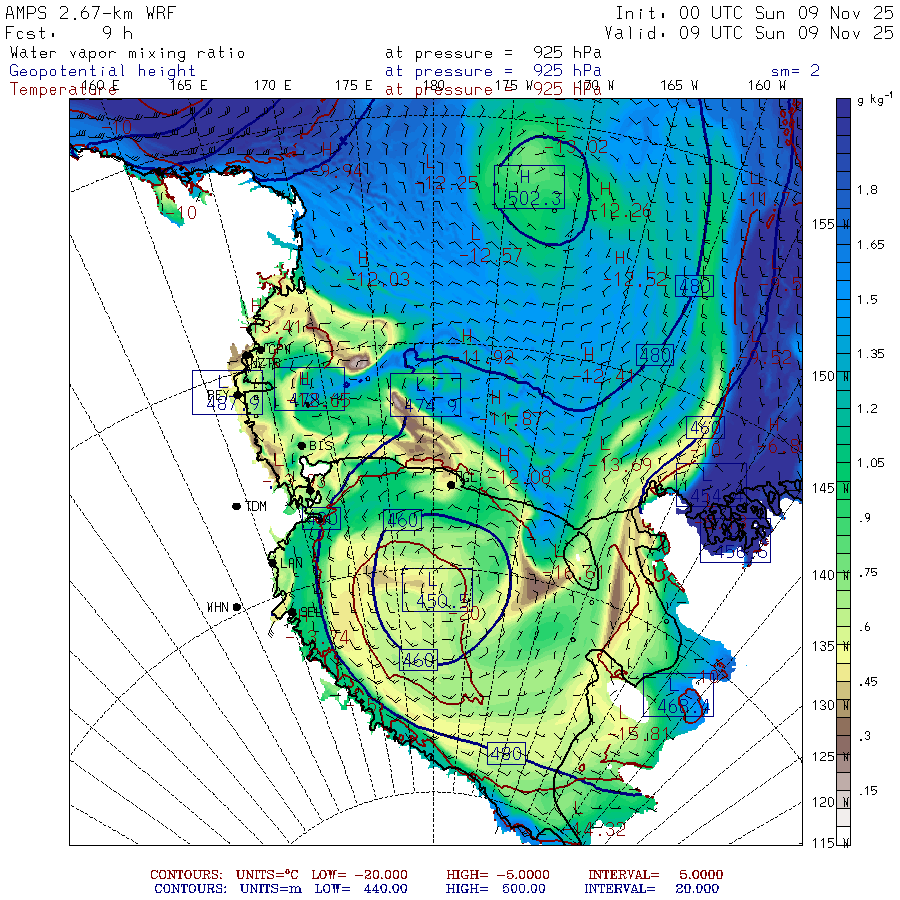Pick the white bottom colorbar segment

[843, 835]
